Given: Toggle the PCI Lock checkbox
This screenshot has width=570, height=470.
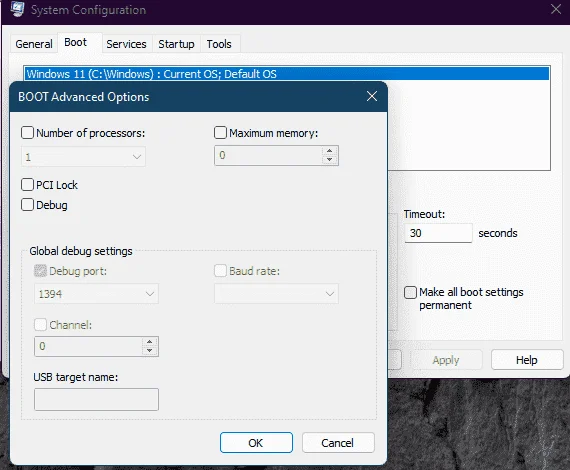Looking at the screenshot, I should (x=28, y=185).
